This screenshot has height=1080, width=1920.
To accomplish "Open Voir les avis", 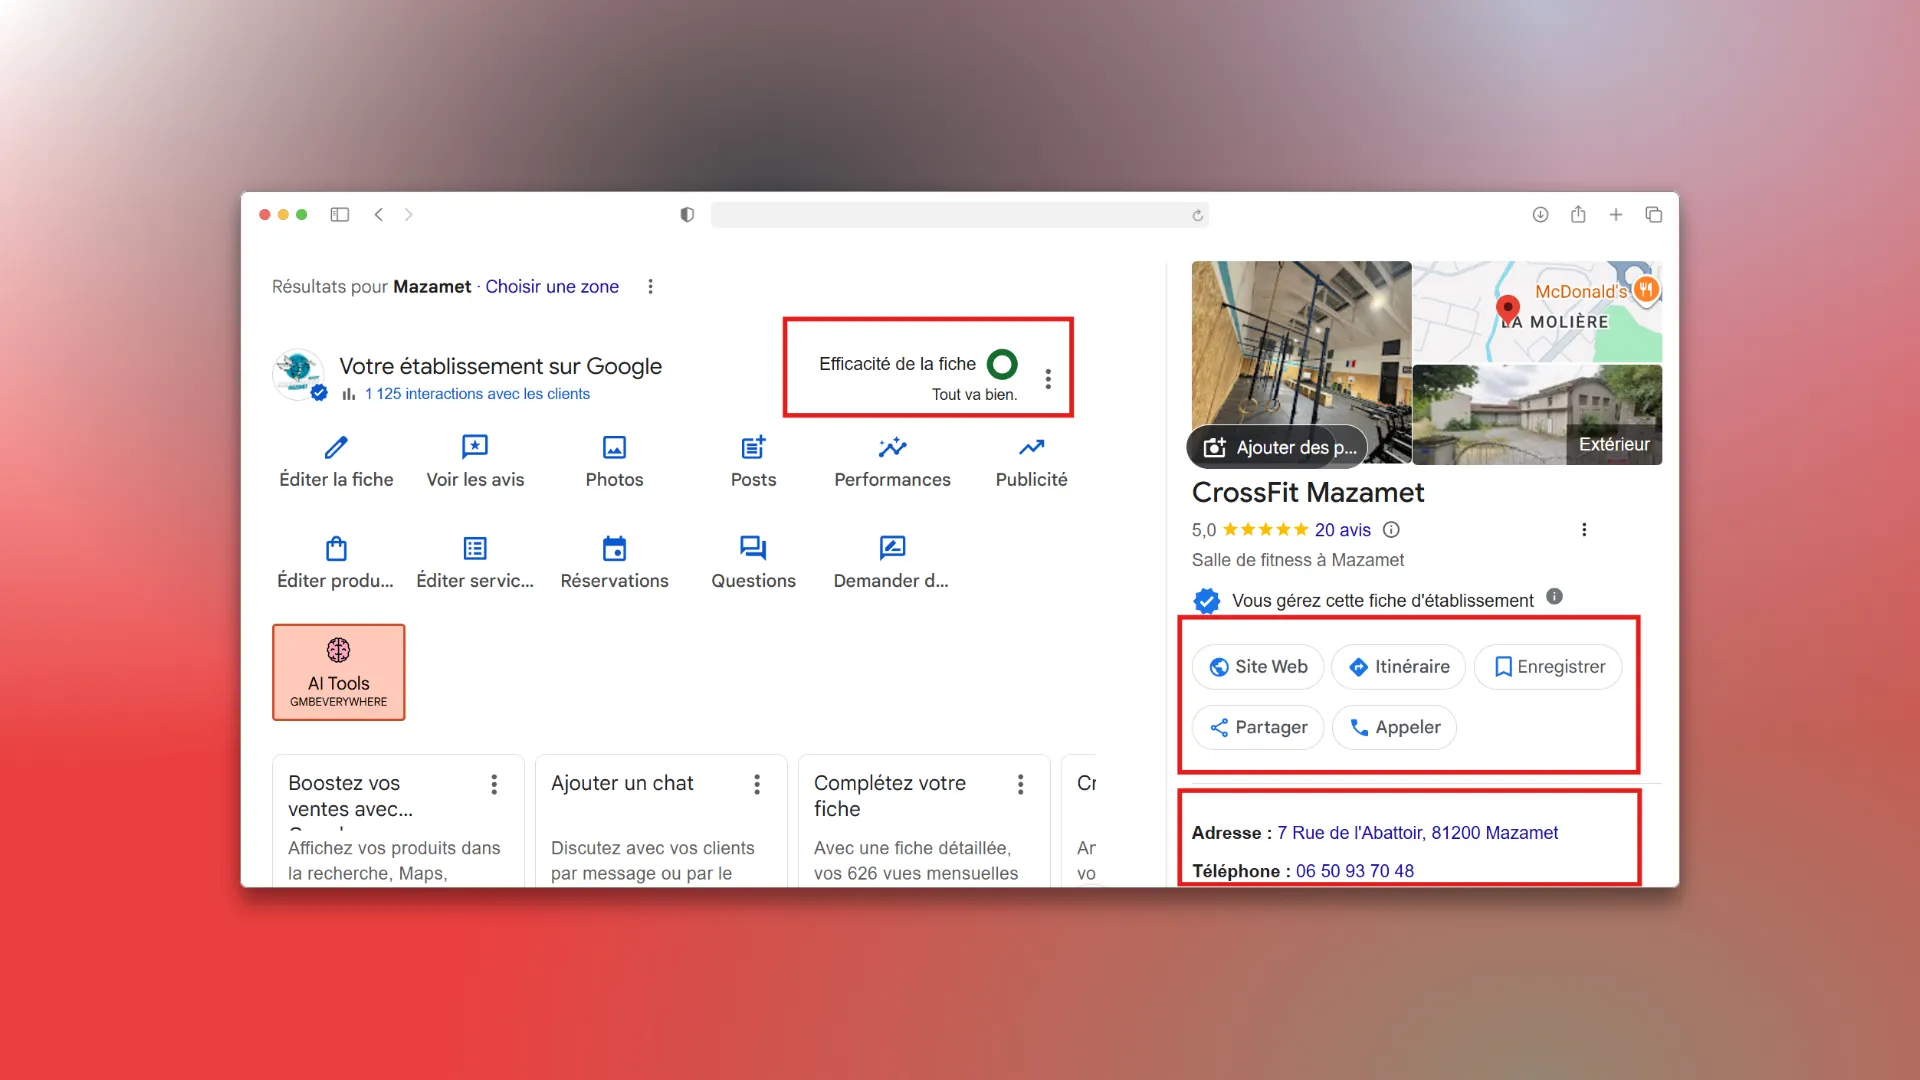I will click(x=475, y=460).
